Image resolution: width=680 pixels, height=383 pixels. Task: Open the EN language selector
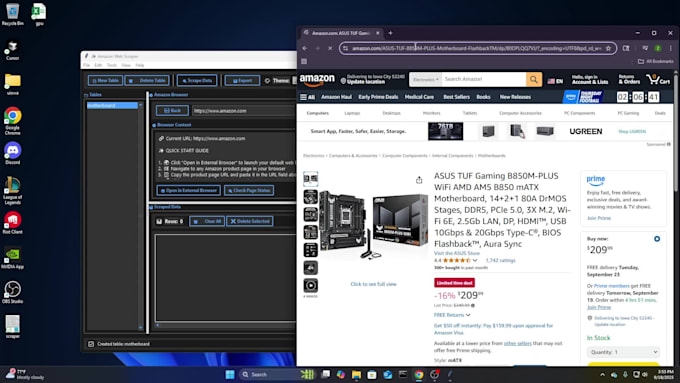tap(555, 81)
